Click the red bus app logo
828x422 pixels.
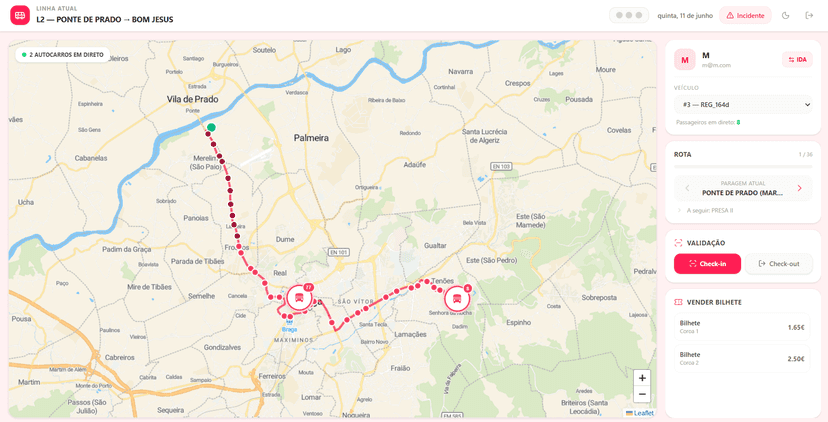pyautogui.click(x=20, y=15)
